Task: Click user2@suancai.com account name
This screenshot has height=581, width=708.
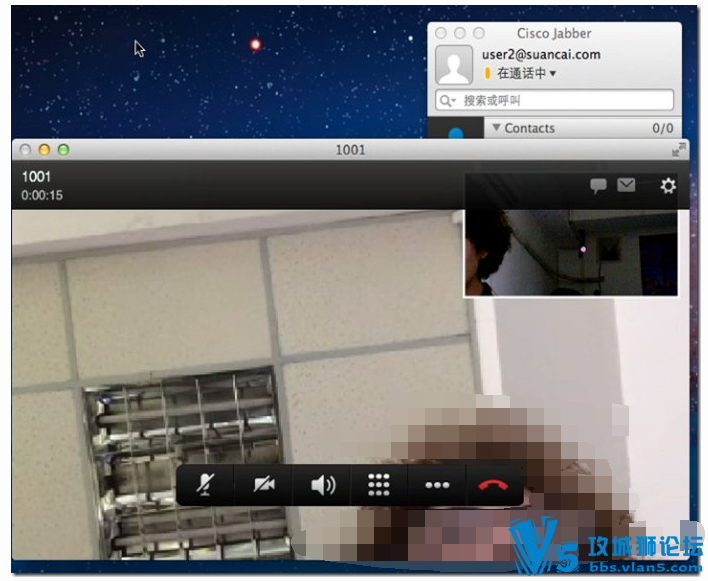Action: (541, 55)
